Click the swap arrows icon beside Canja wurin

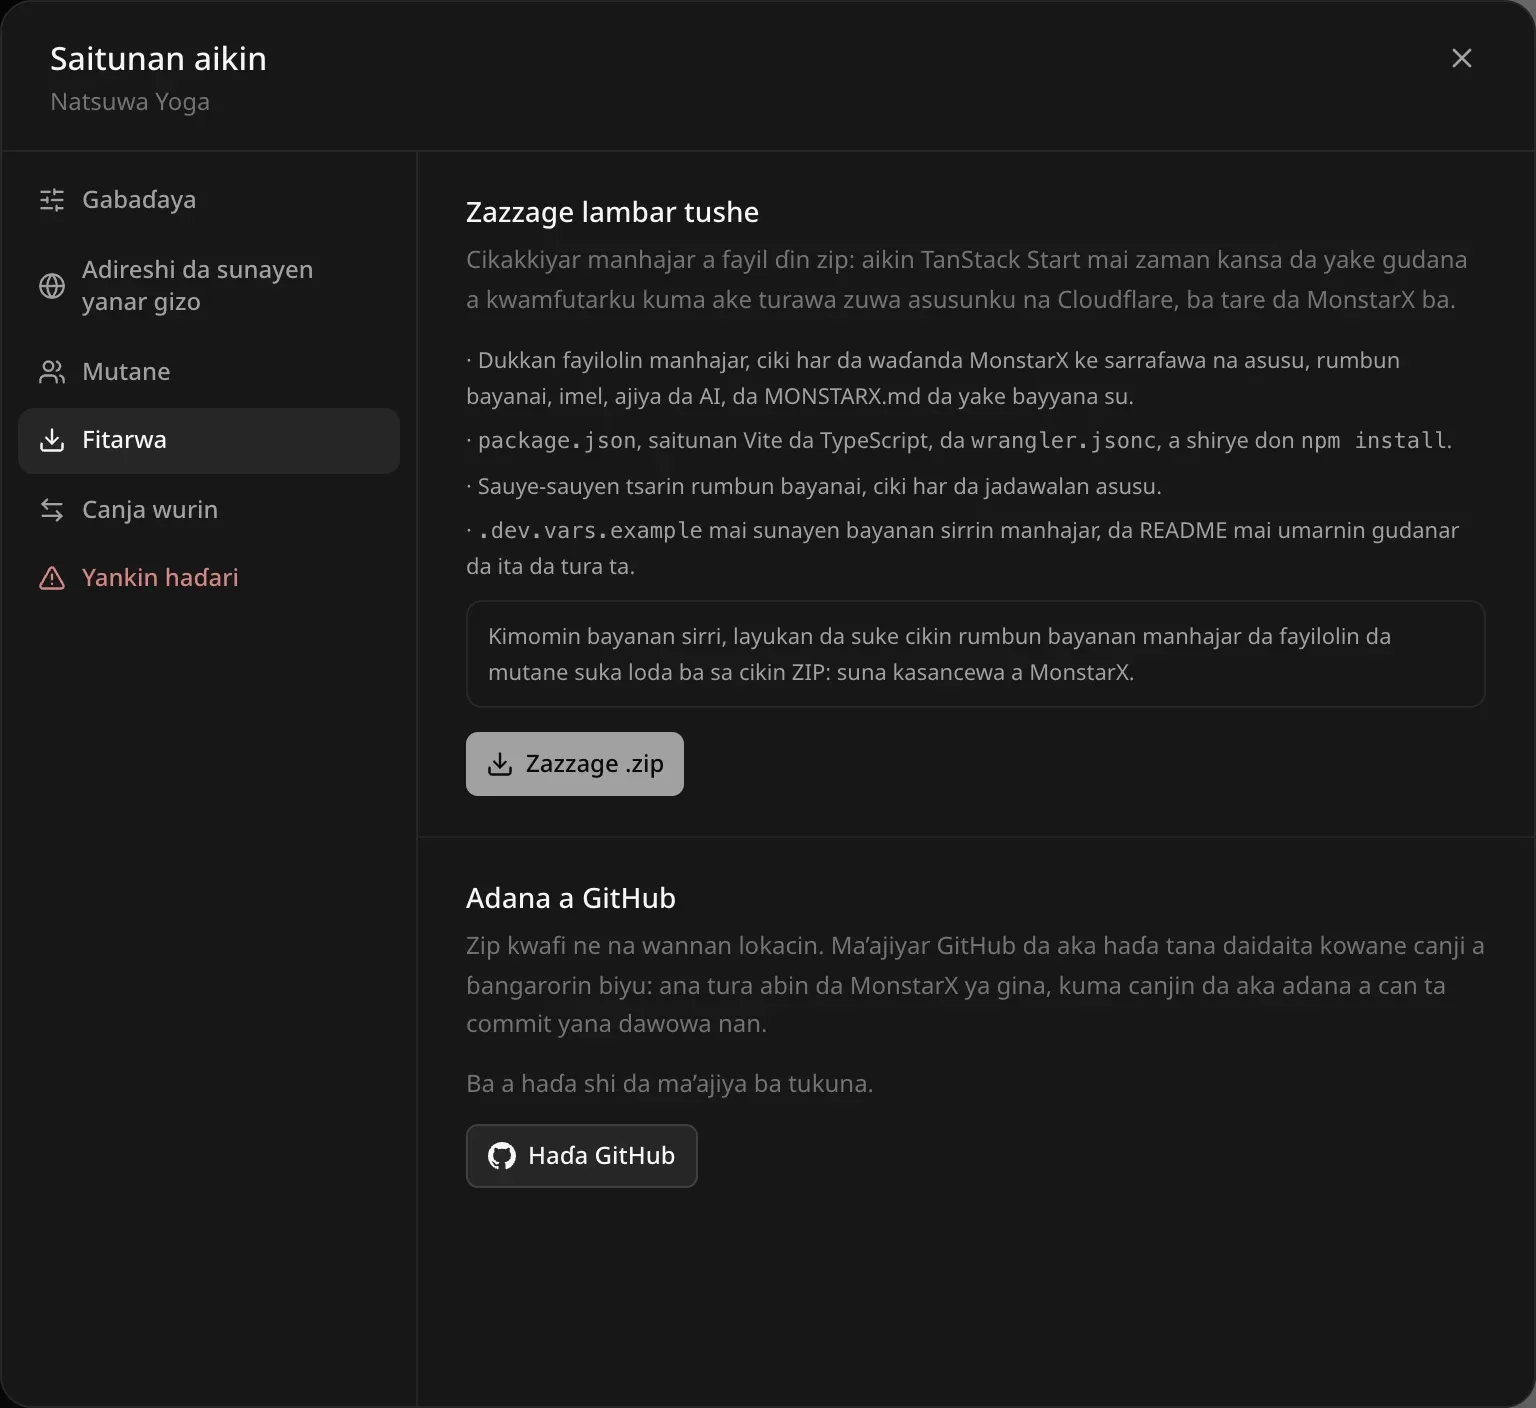tap(52, 510)
